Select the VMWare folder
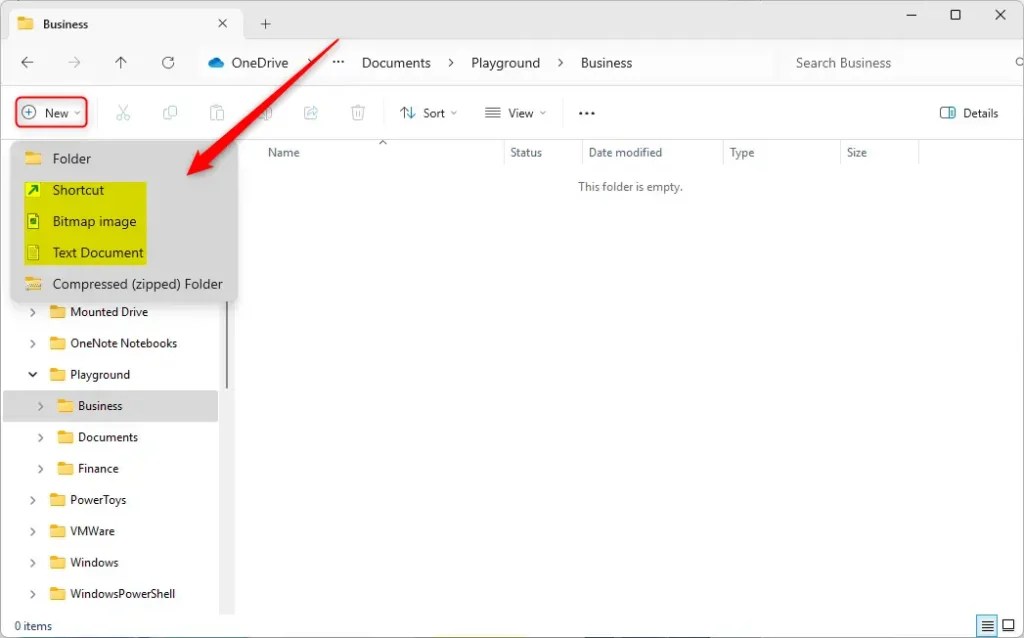 (92, 532)
